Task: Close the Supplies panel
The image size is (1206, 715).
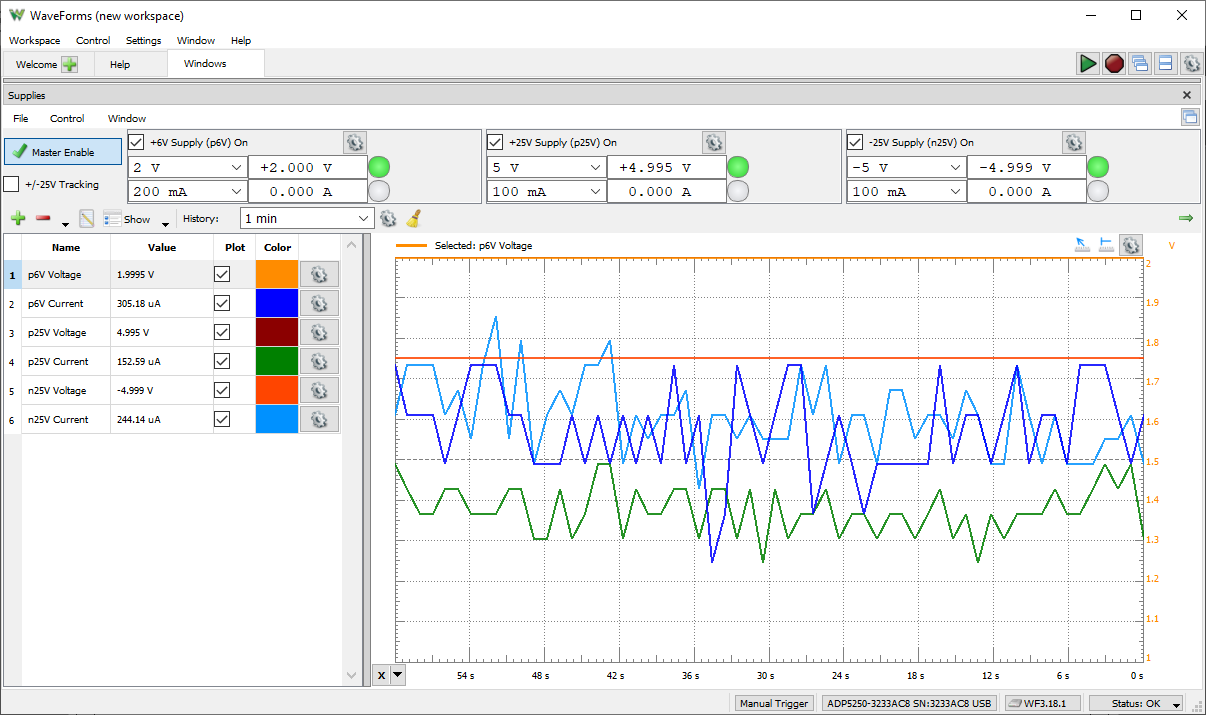Action: pyautogui.click(x=1187, y=95)
